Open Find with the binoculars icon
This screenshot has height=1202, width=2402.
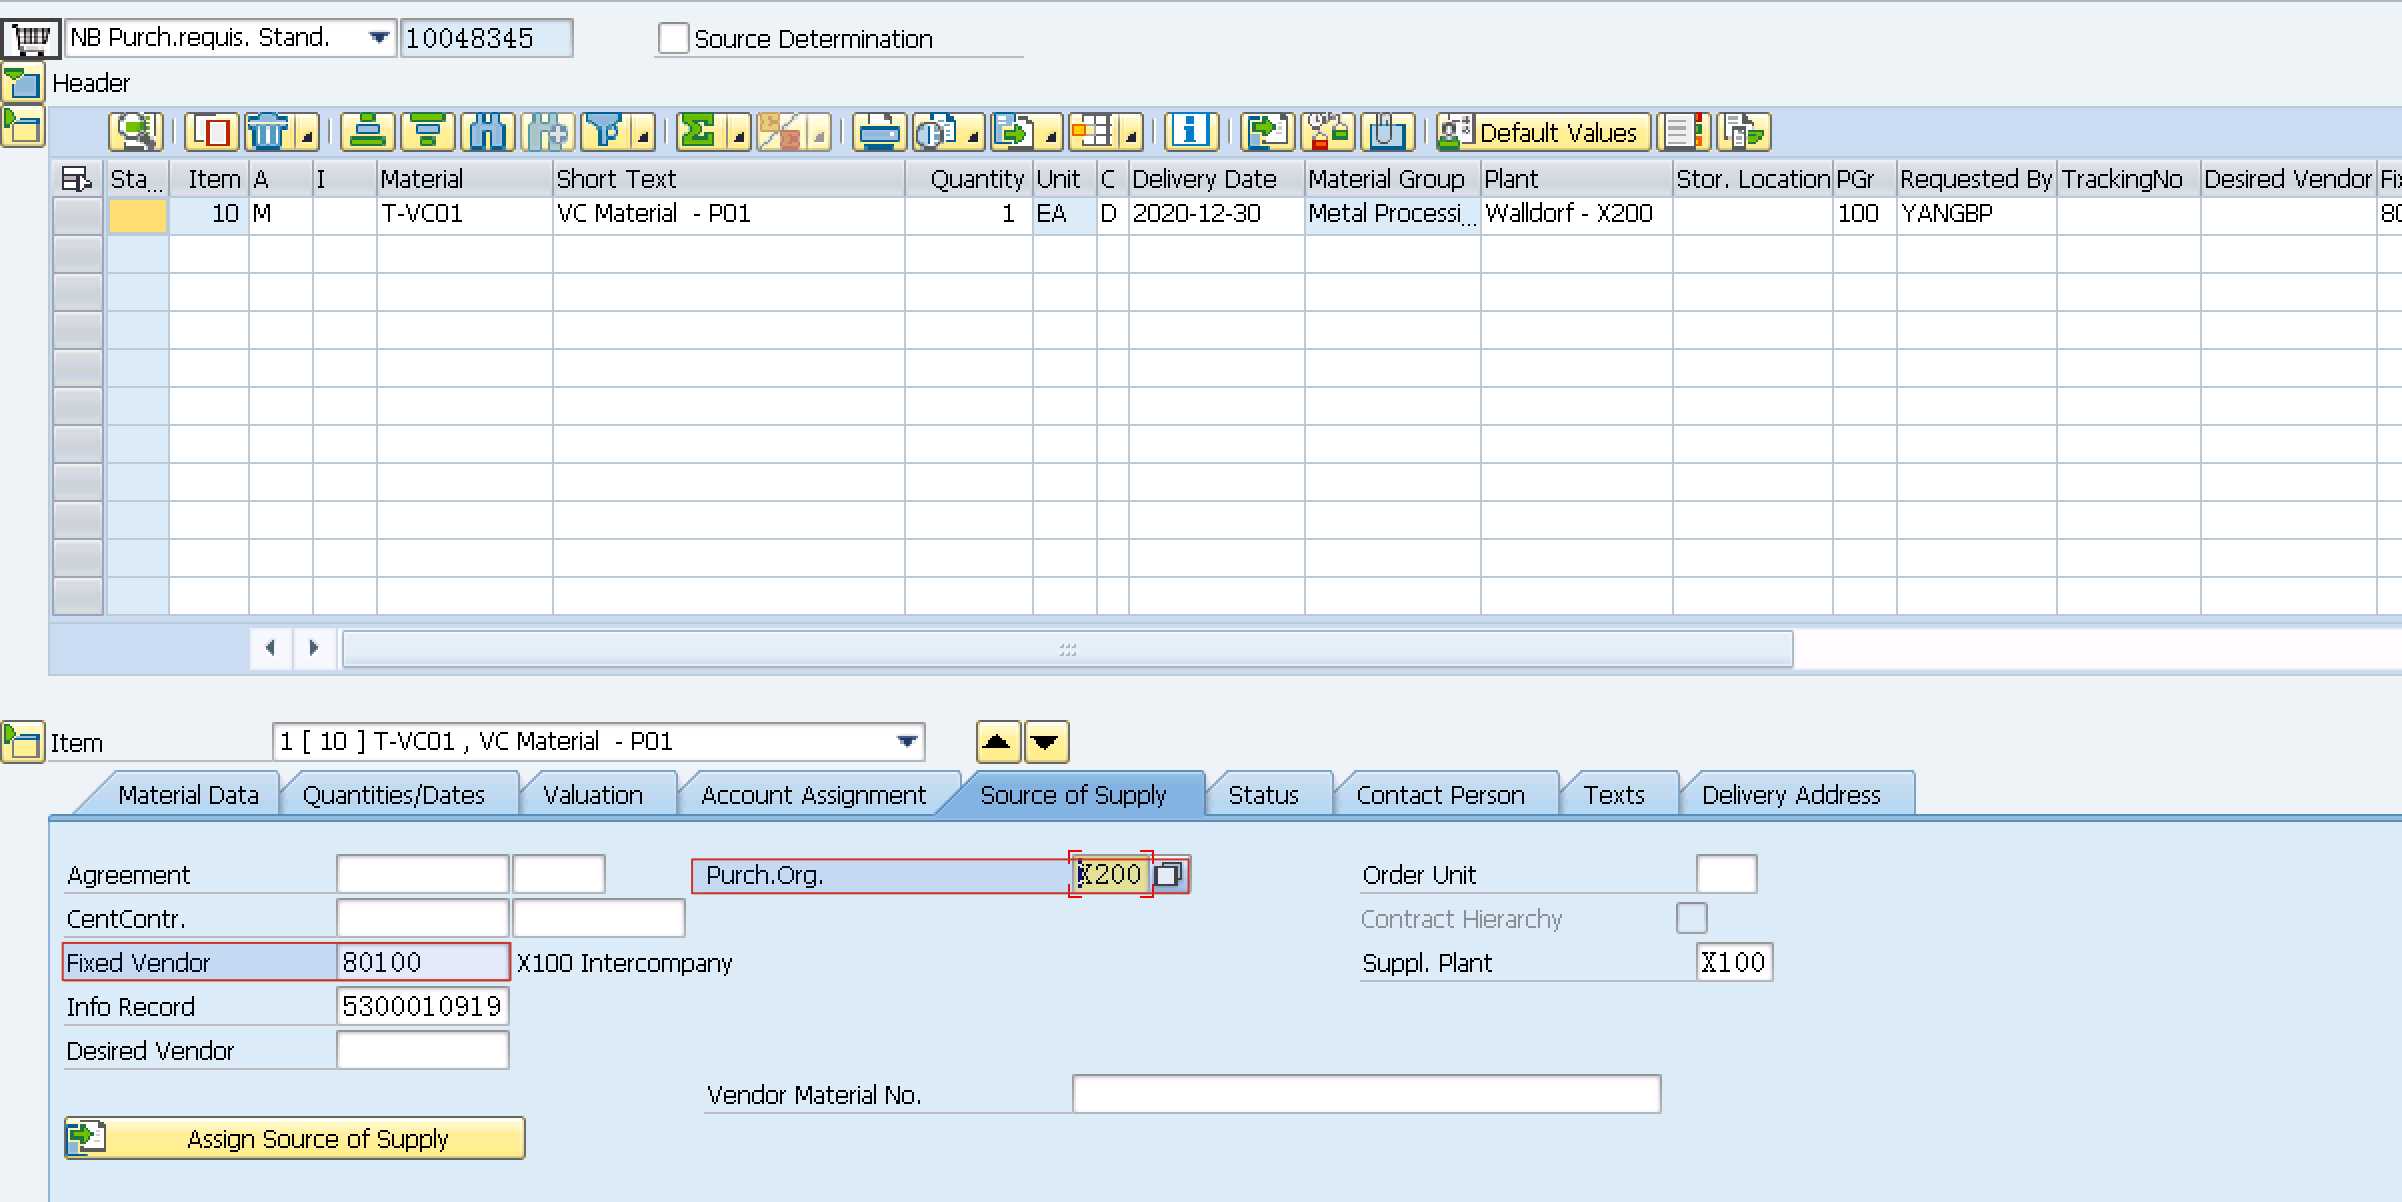pyautogui.click(x=487, y=131)
